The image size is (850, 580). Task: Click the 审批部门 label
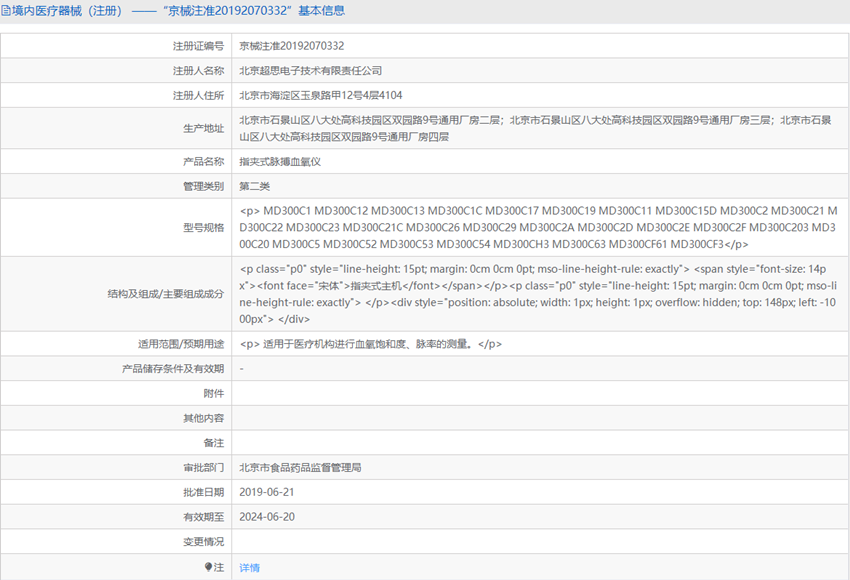pyautogui.click(x=203, y=467)
